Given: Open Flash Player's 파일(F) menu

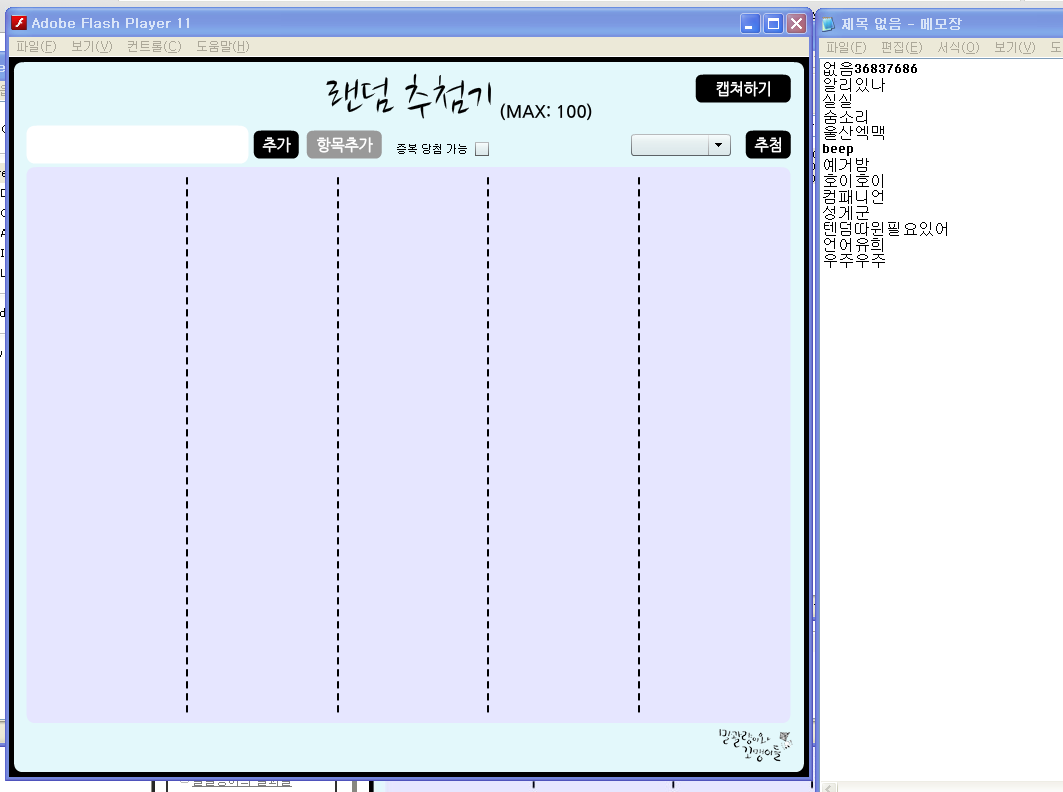Looking at the screenshot, I should [x=36, y=46].
